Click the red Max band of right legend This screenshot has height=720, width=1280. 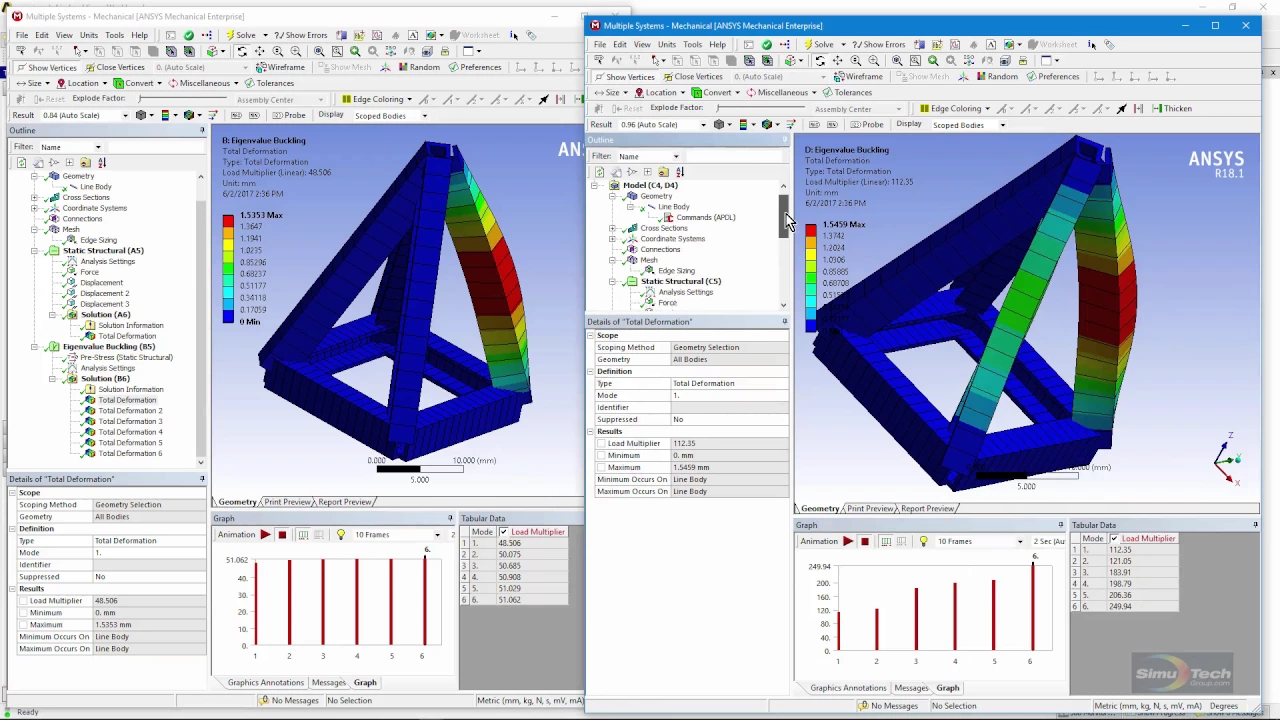coord(810,231)
